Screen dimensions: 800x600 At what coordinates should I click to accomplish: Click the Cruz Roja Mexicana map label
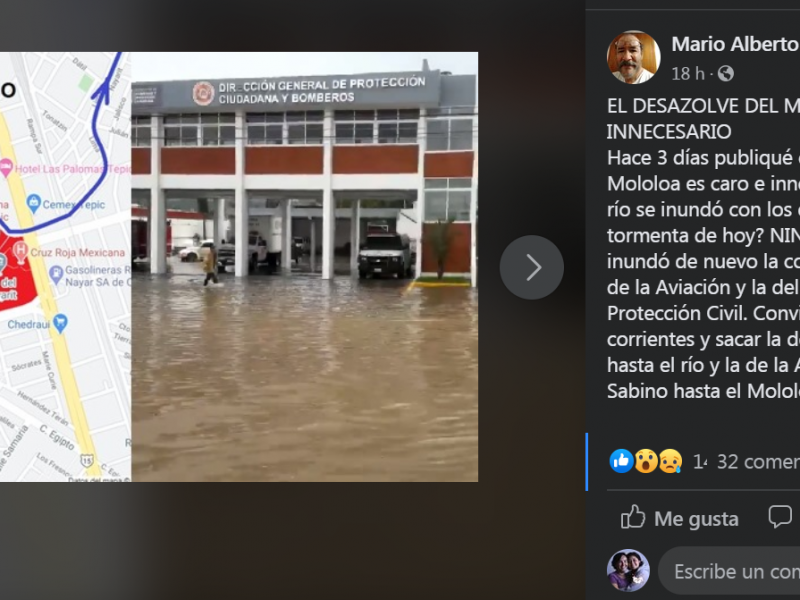pyautogui.click(x=77, y=253)
